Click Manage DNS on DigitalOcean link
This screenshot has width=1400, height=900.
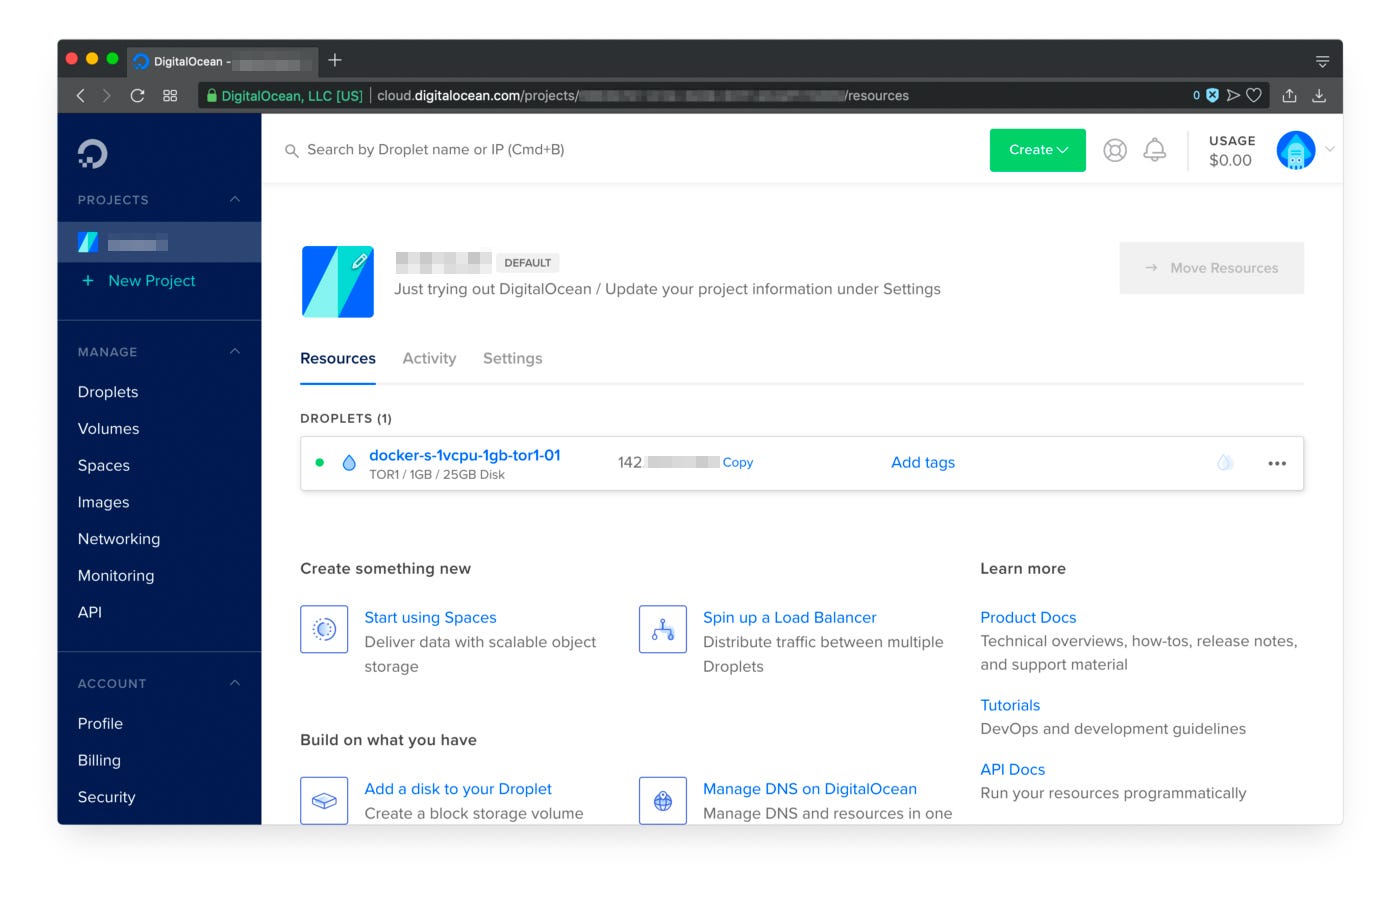click(810, 789)
